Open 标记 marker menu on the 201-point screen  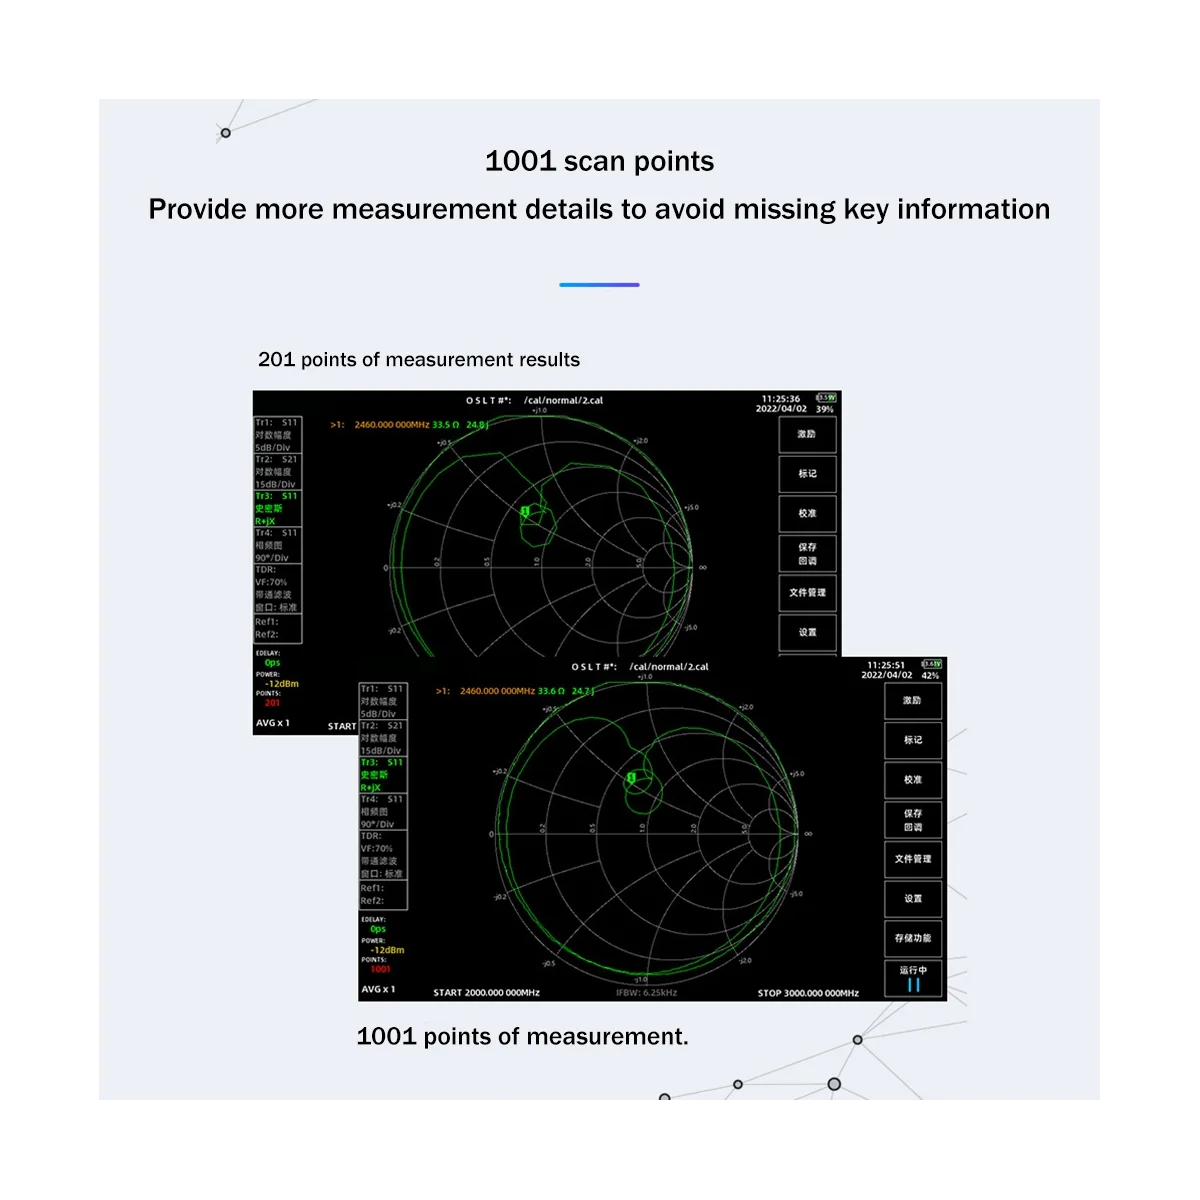pos(807,474)
